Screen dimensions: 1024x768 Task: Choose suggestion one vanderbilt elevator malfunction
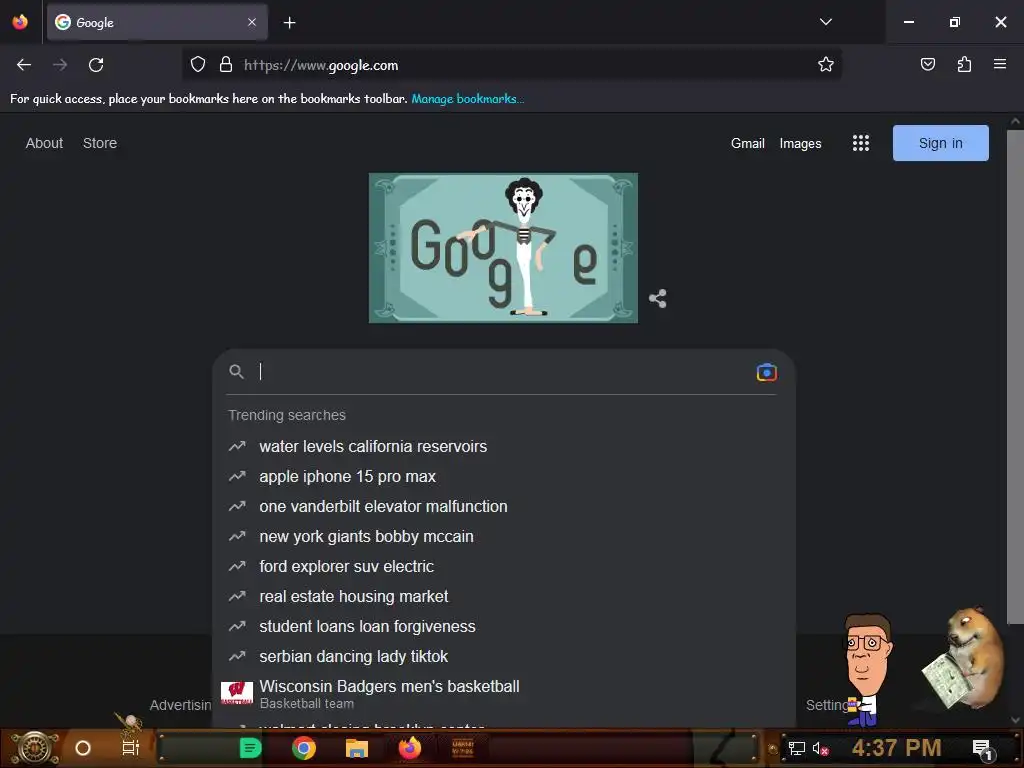coord(504,506)
